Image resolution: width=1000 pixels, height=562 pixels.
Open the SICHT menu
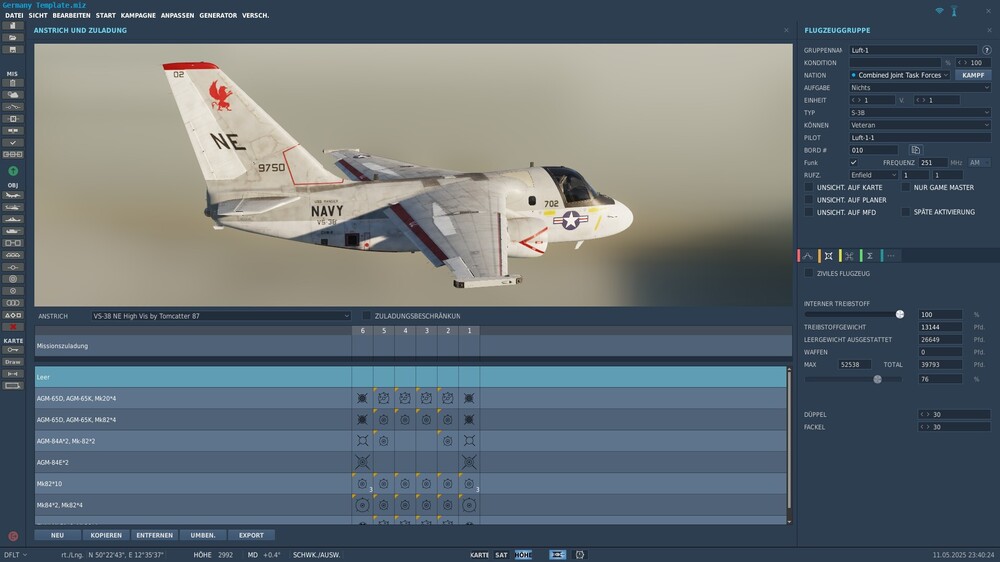pos(38,15)
